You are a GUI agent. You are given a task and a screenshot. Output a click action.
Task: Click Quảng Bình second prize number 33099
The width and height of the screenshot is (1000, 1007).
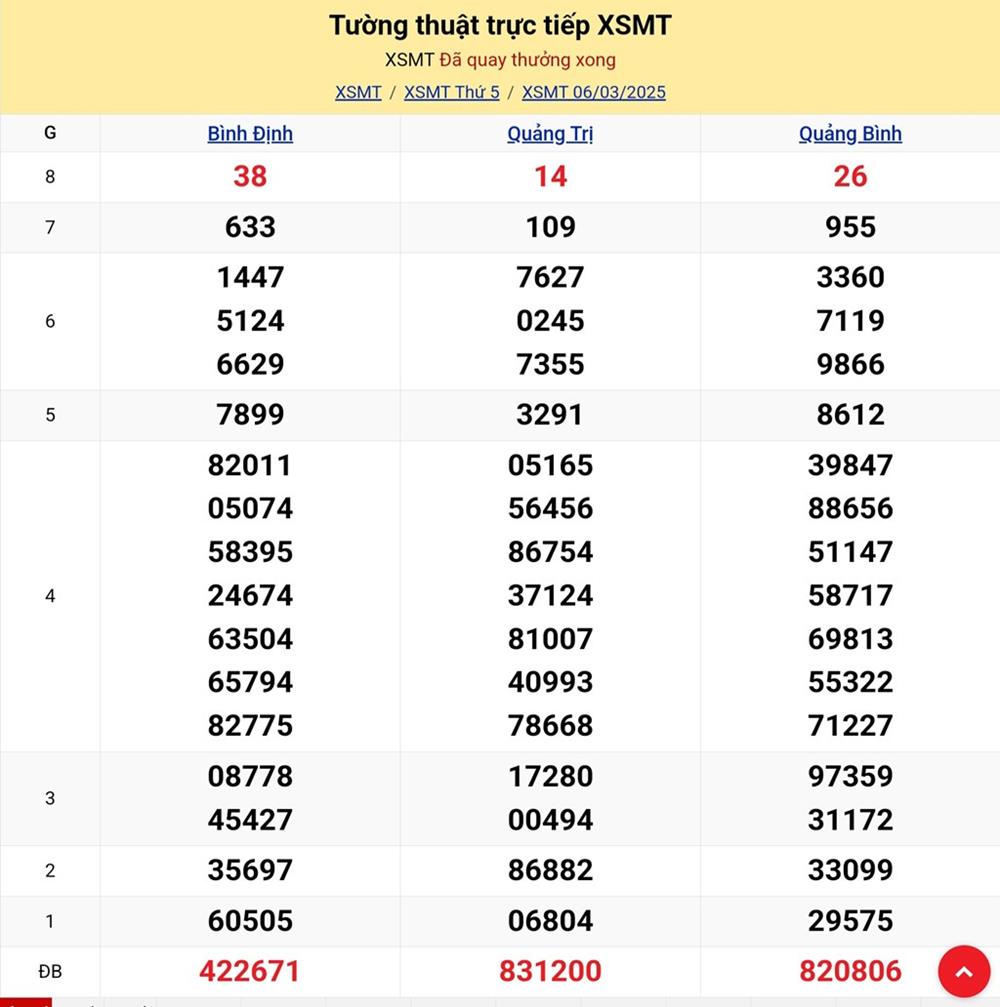[x=850, y=871]
